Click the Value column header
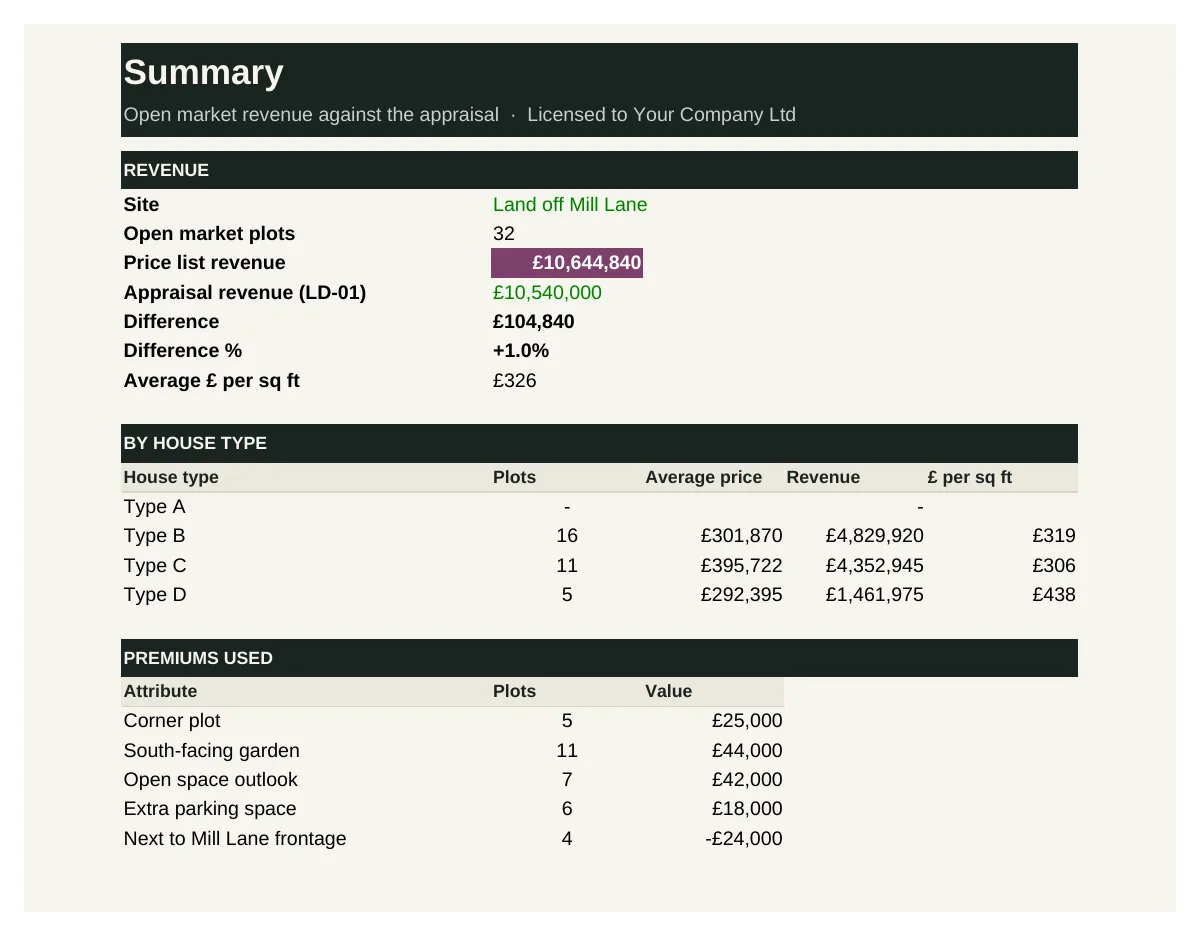 tap(668, 692)
